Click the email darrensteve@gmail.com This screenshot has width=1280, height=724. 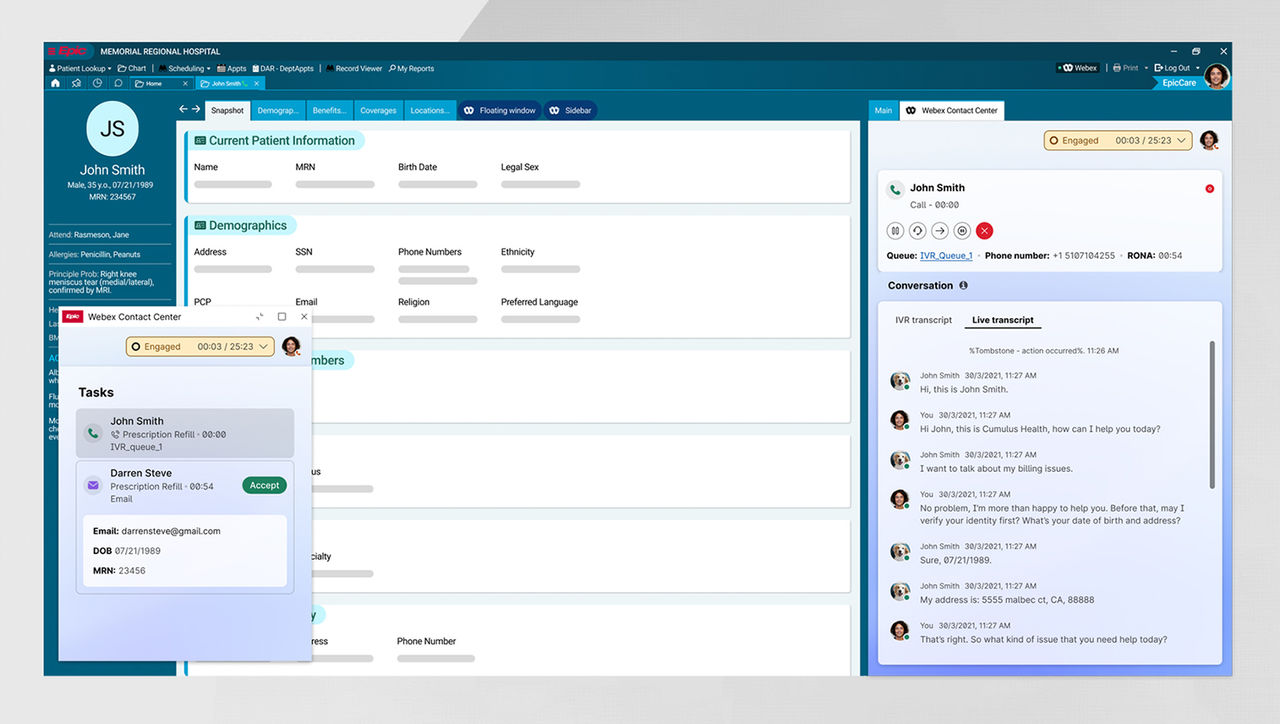point(170,531)
